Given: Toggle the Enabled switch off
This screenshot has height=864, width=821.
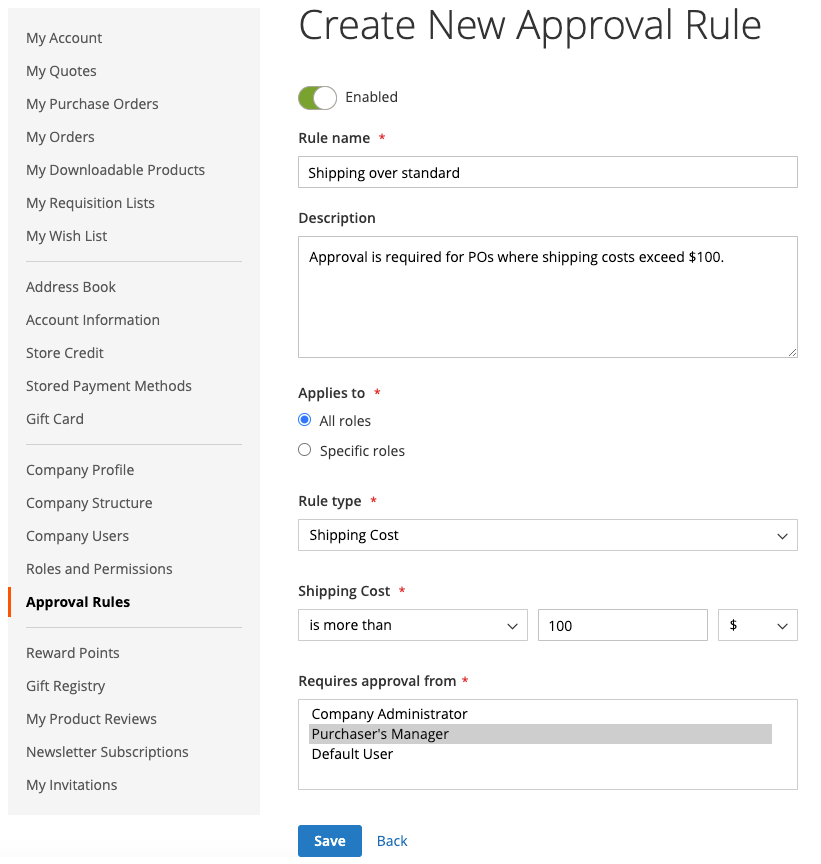Looking at the screenshot, I should tap(317, 98).
